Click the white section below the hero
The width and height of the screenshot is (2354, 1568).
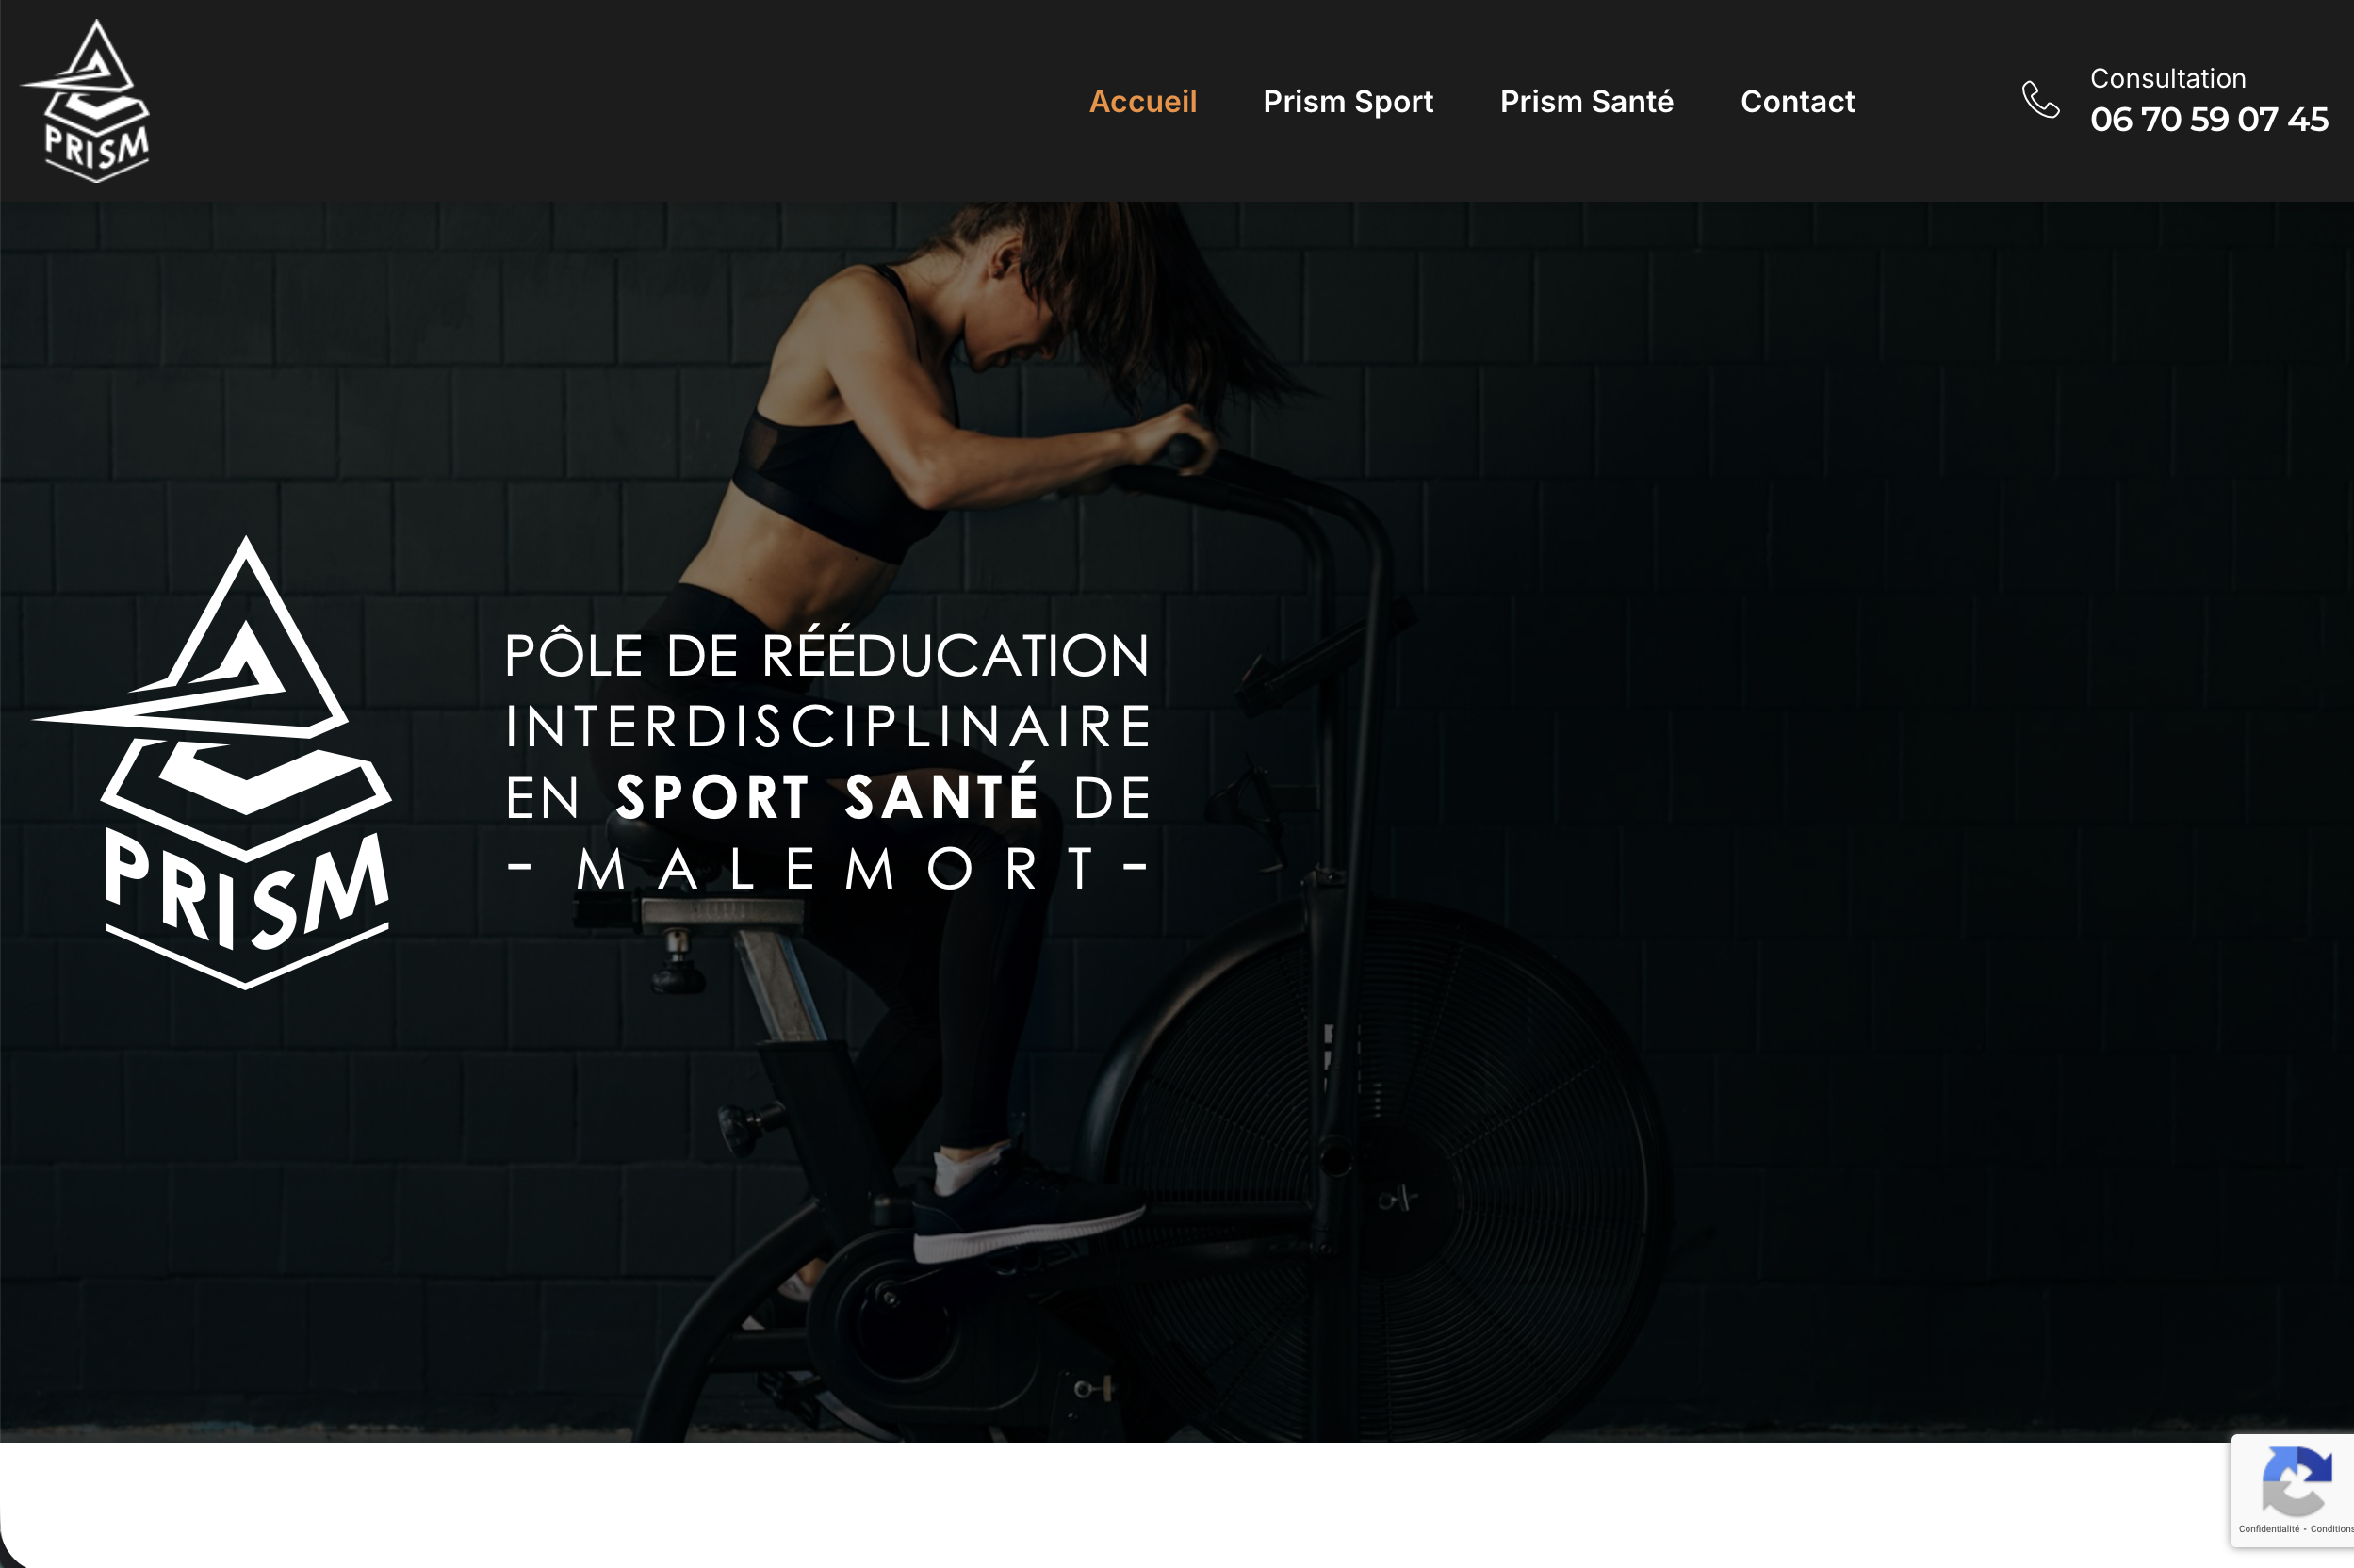pyautogui.click(x=1100, y=1505)
